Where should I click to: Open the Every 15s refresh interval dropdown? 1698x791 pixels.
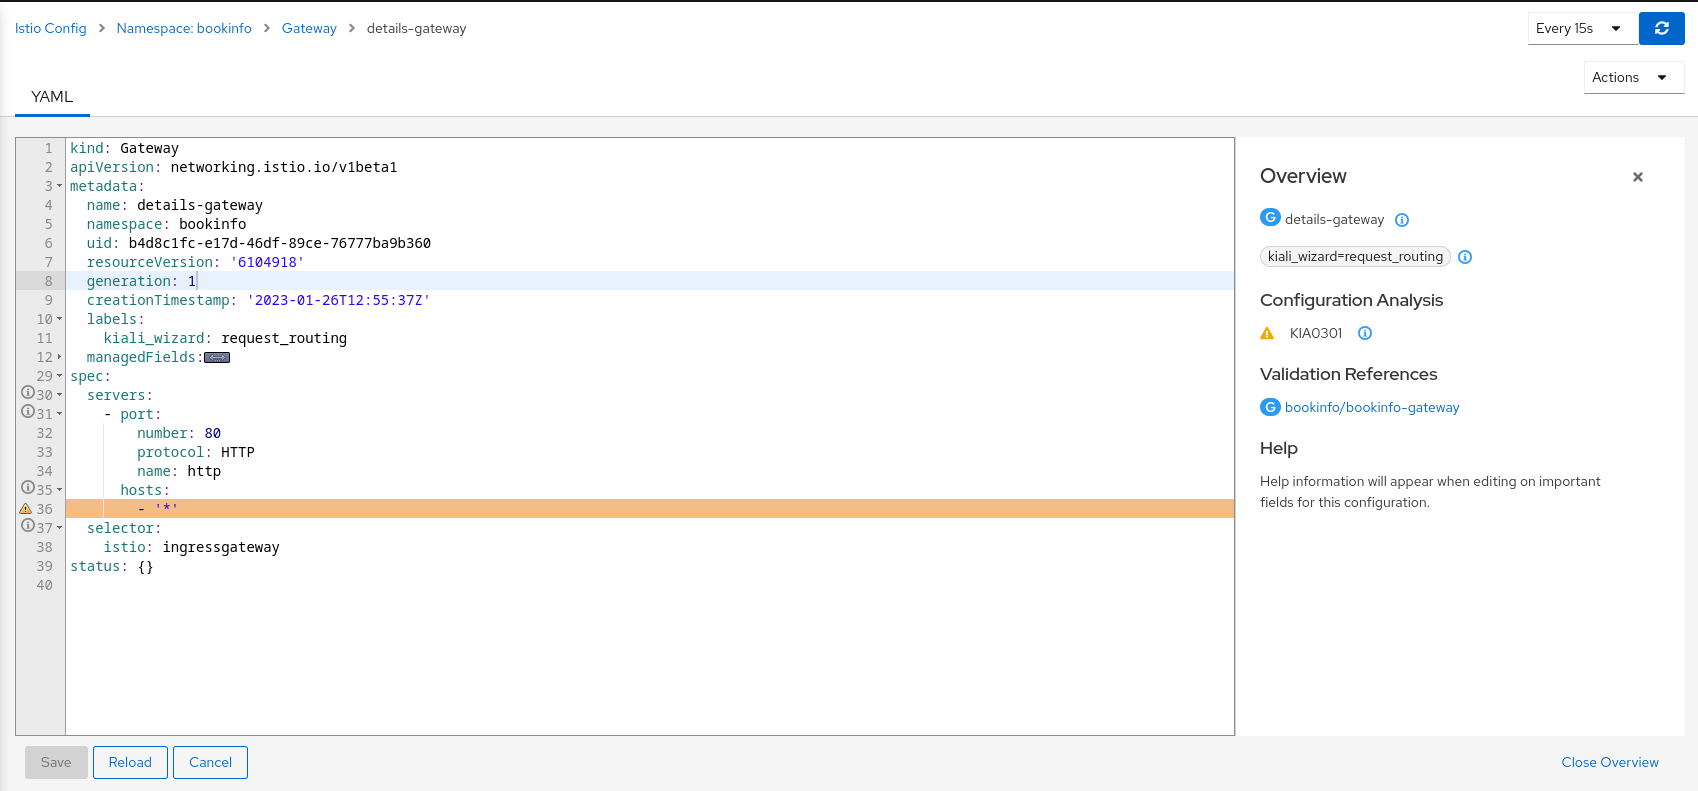pyautogui.click(x=1581, y=28)
